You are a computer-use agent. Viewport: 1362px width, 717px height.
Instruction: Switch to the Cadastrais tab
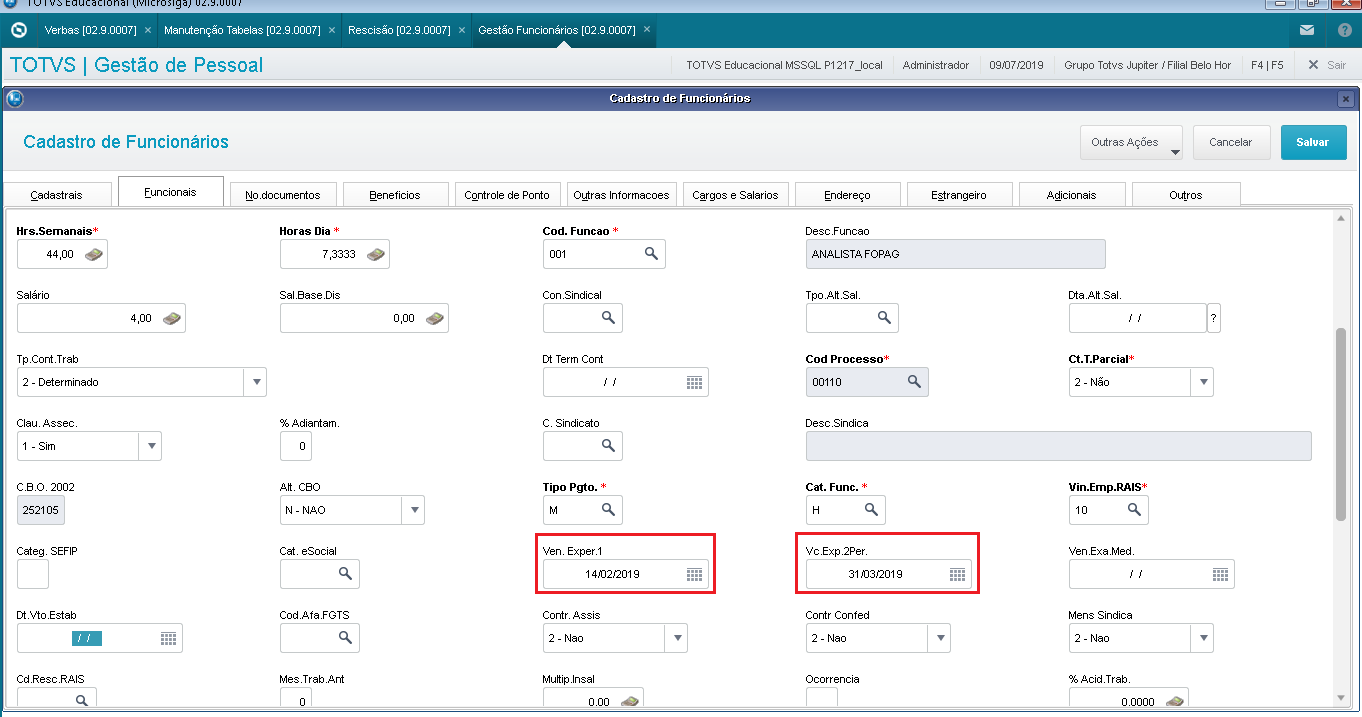coord(57,195)
